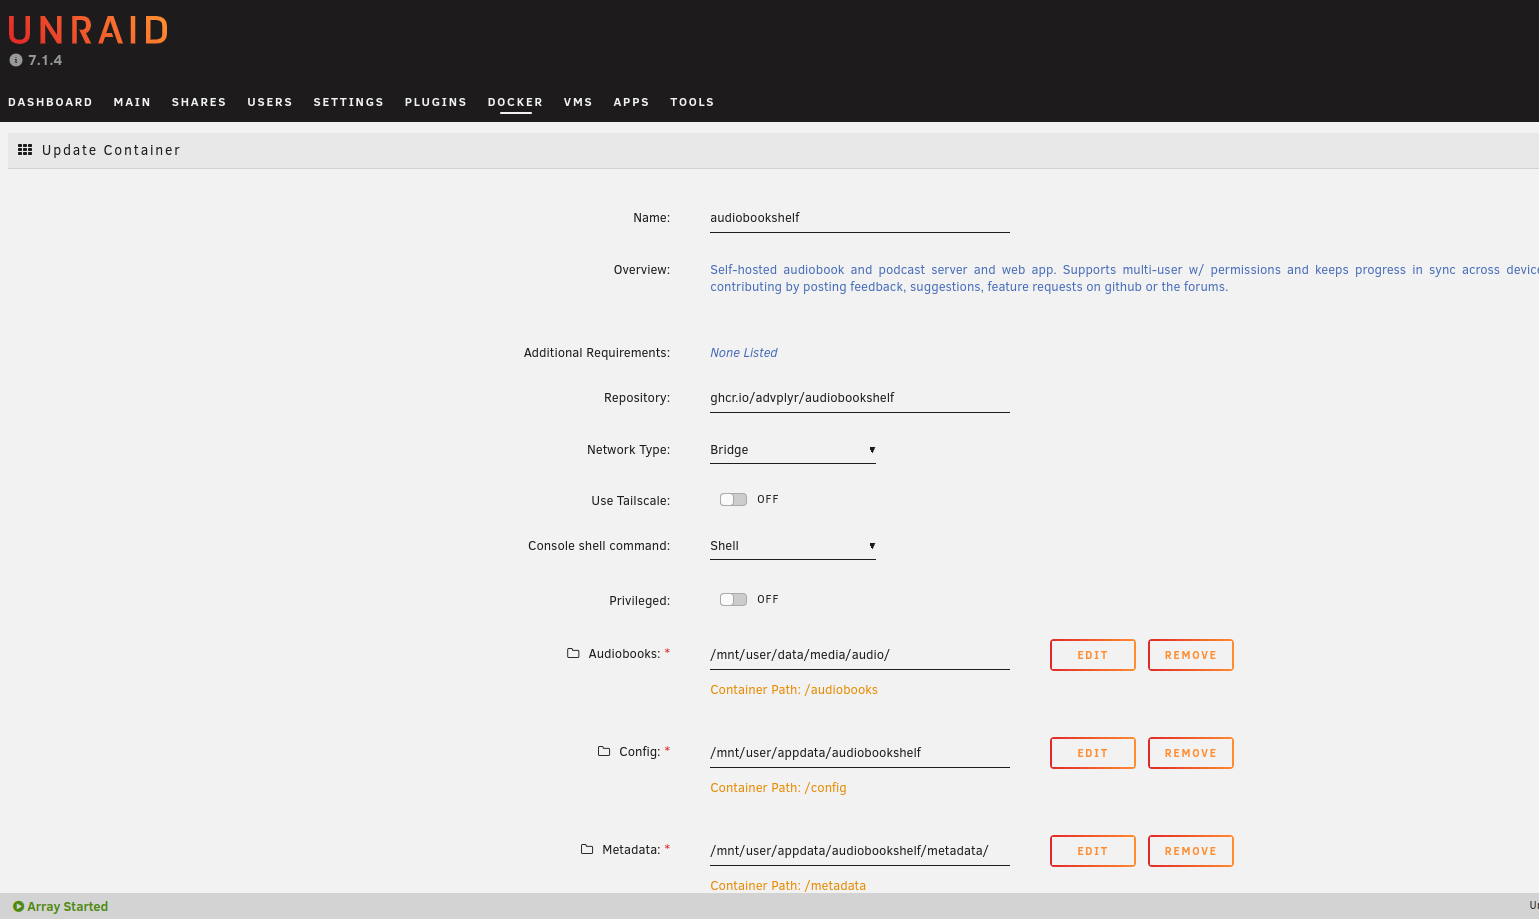Remove the Config path mapping
This screenshot has height=919, width=1539.
tap(1191, 753)
